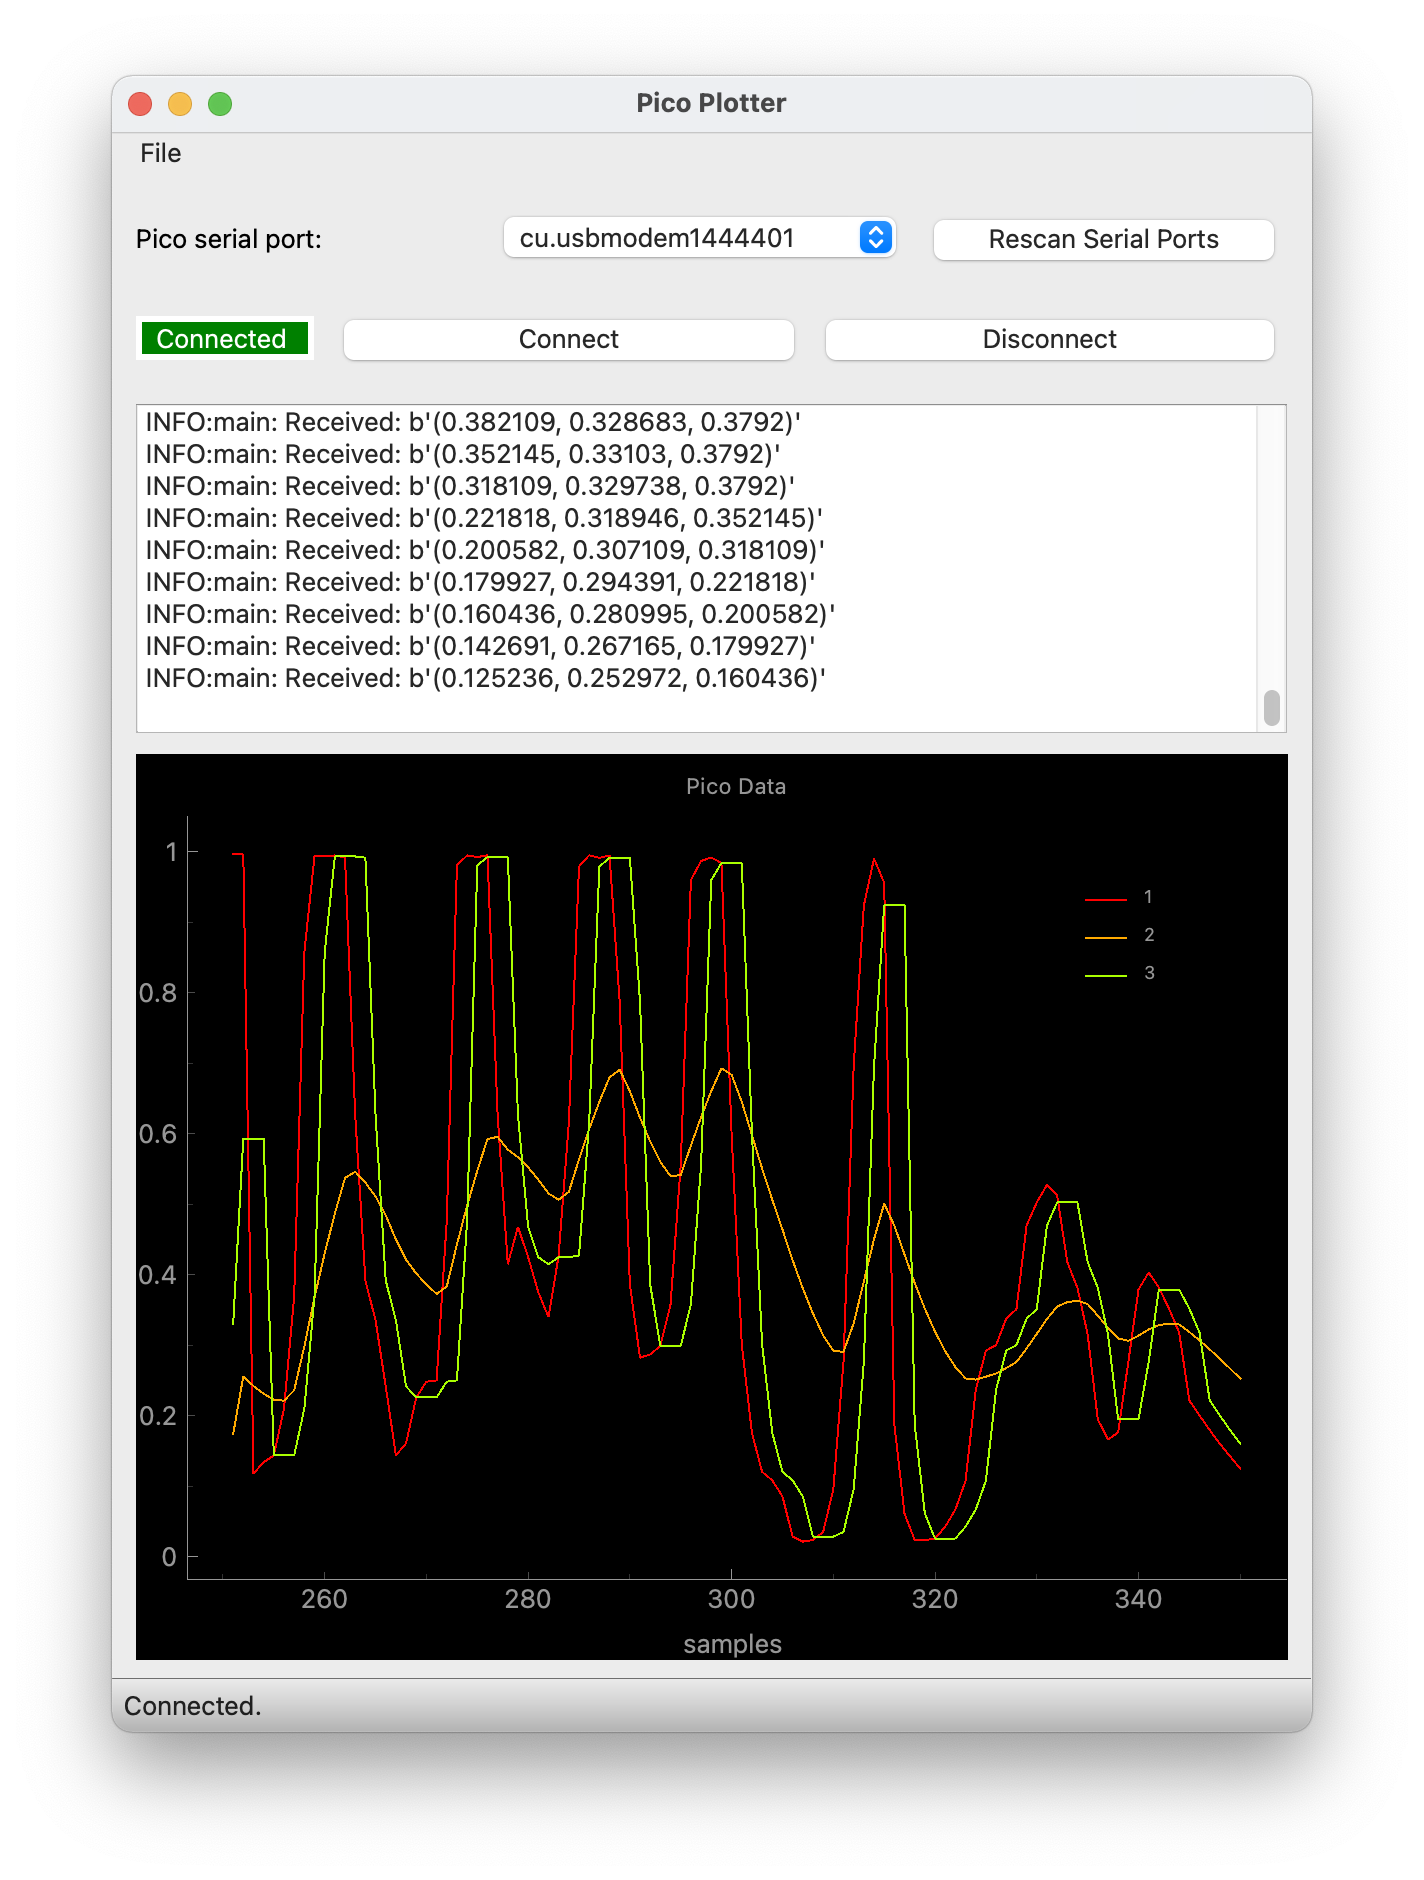The image size is (1424, 1880).
Task: Click the green Connected status indicator
Action: pyautogui.click(x=222, y=339)
